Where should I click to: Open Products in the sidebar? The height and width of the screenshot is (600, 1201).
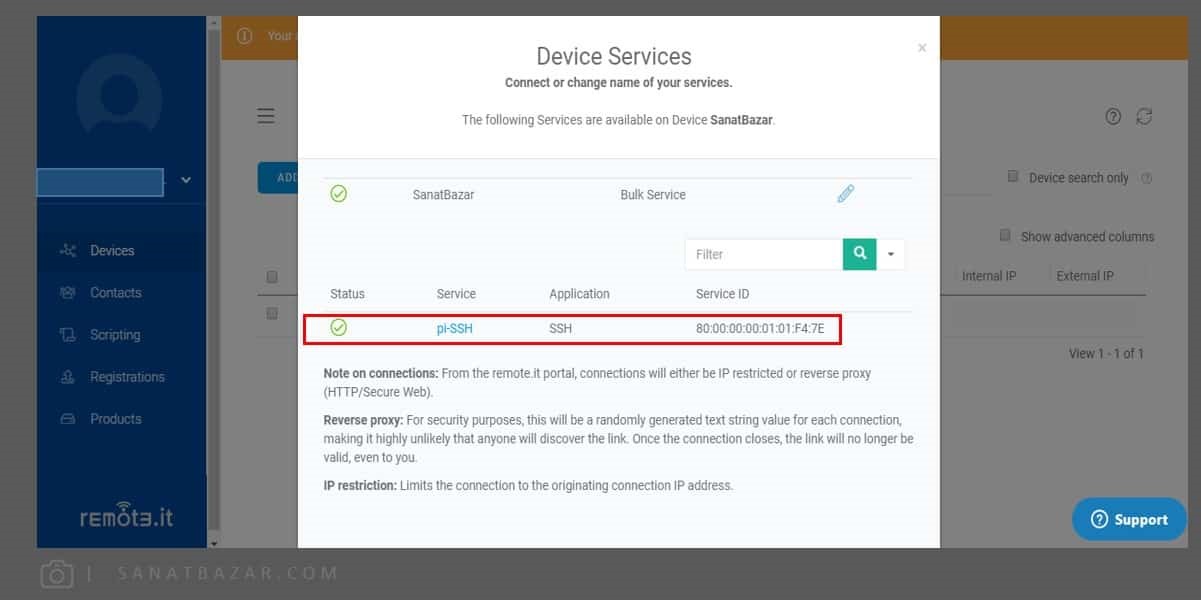tap(116, 419)
